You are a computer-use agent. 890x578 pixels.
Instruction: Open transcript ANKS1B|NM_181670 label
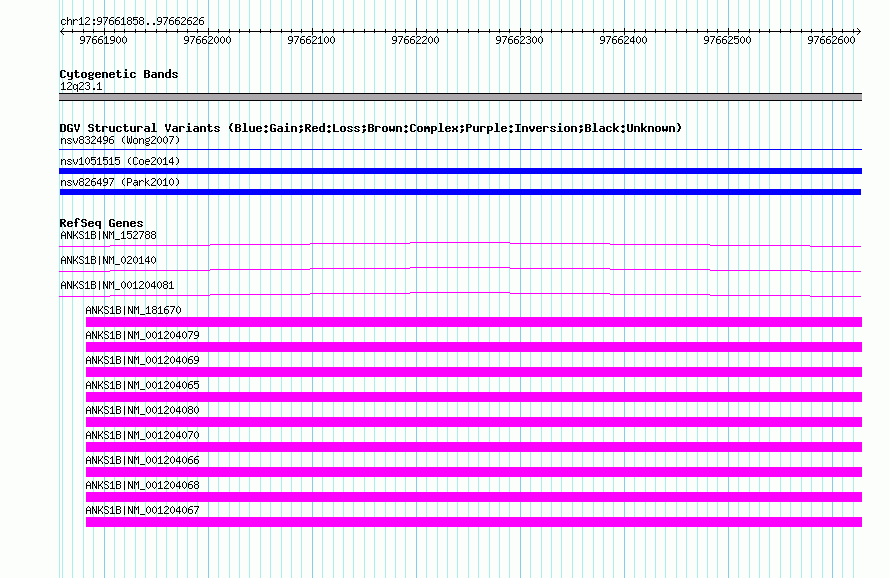tap(133, 310)
